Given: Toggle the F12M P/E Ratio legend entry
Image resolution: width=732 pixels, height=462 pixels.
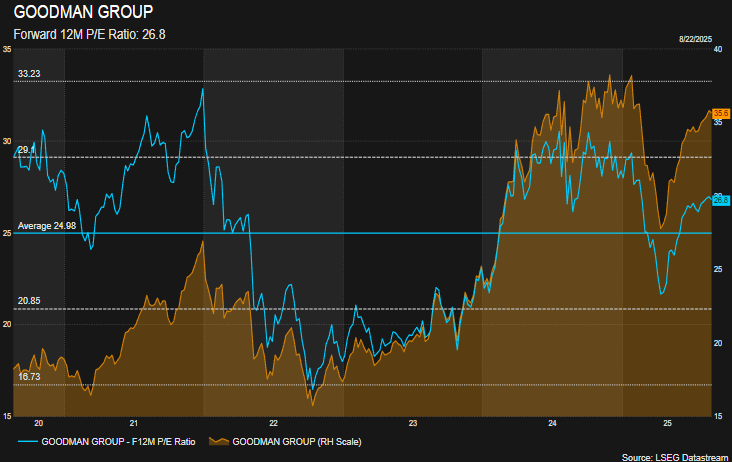Looking at the screenshot, I should coord(119,441).
